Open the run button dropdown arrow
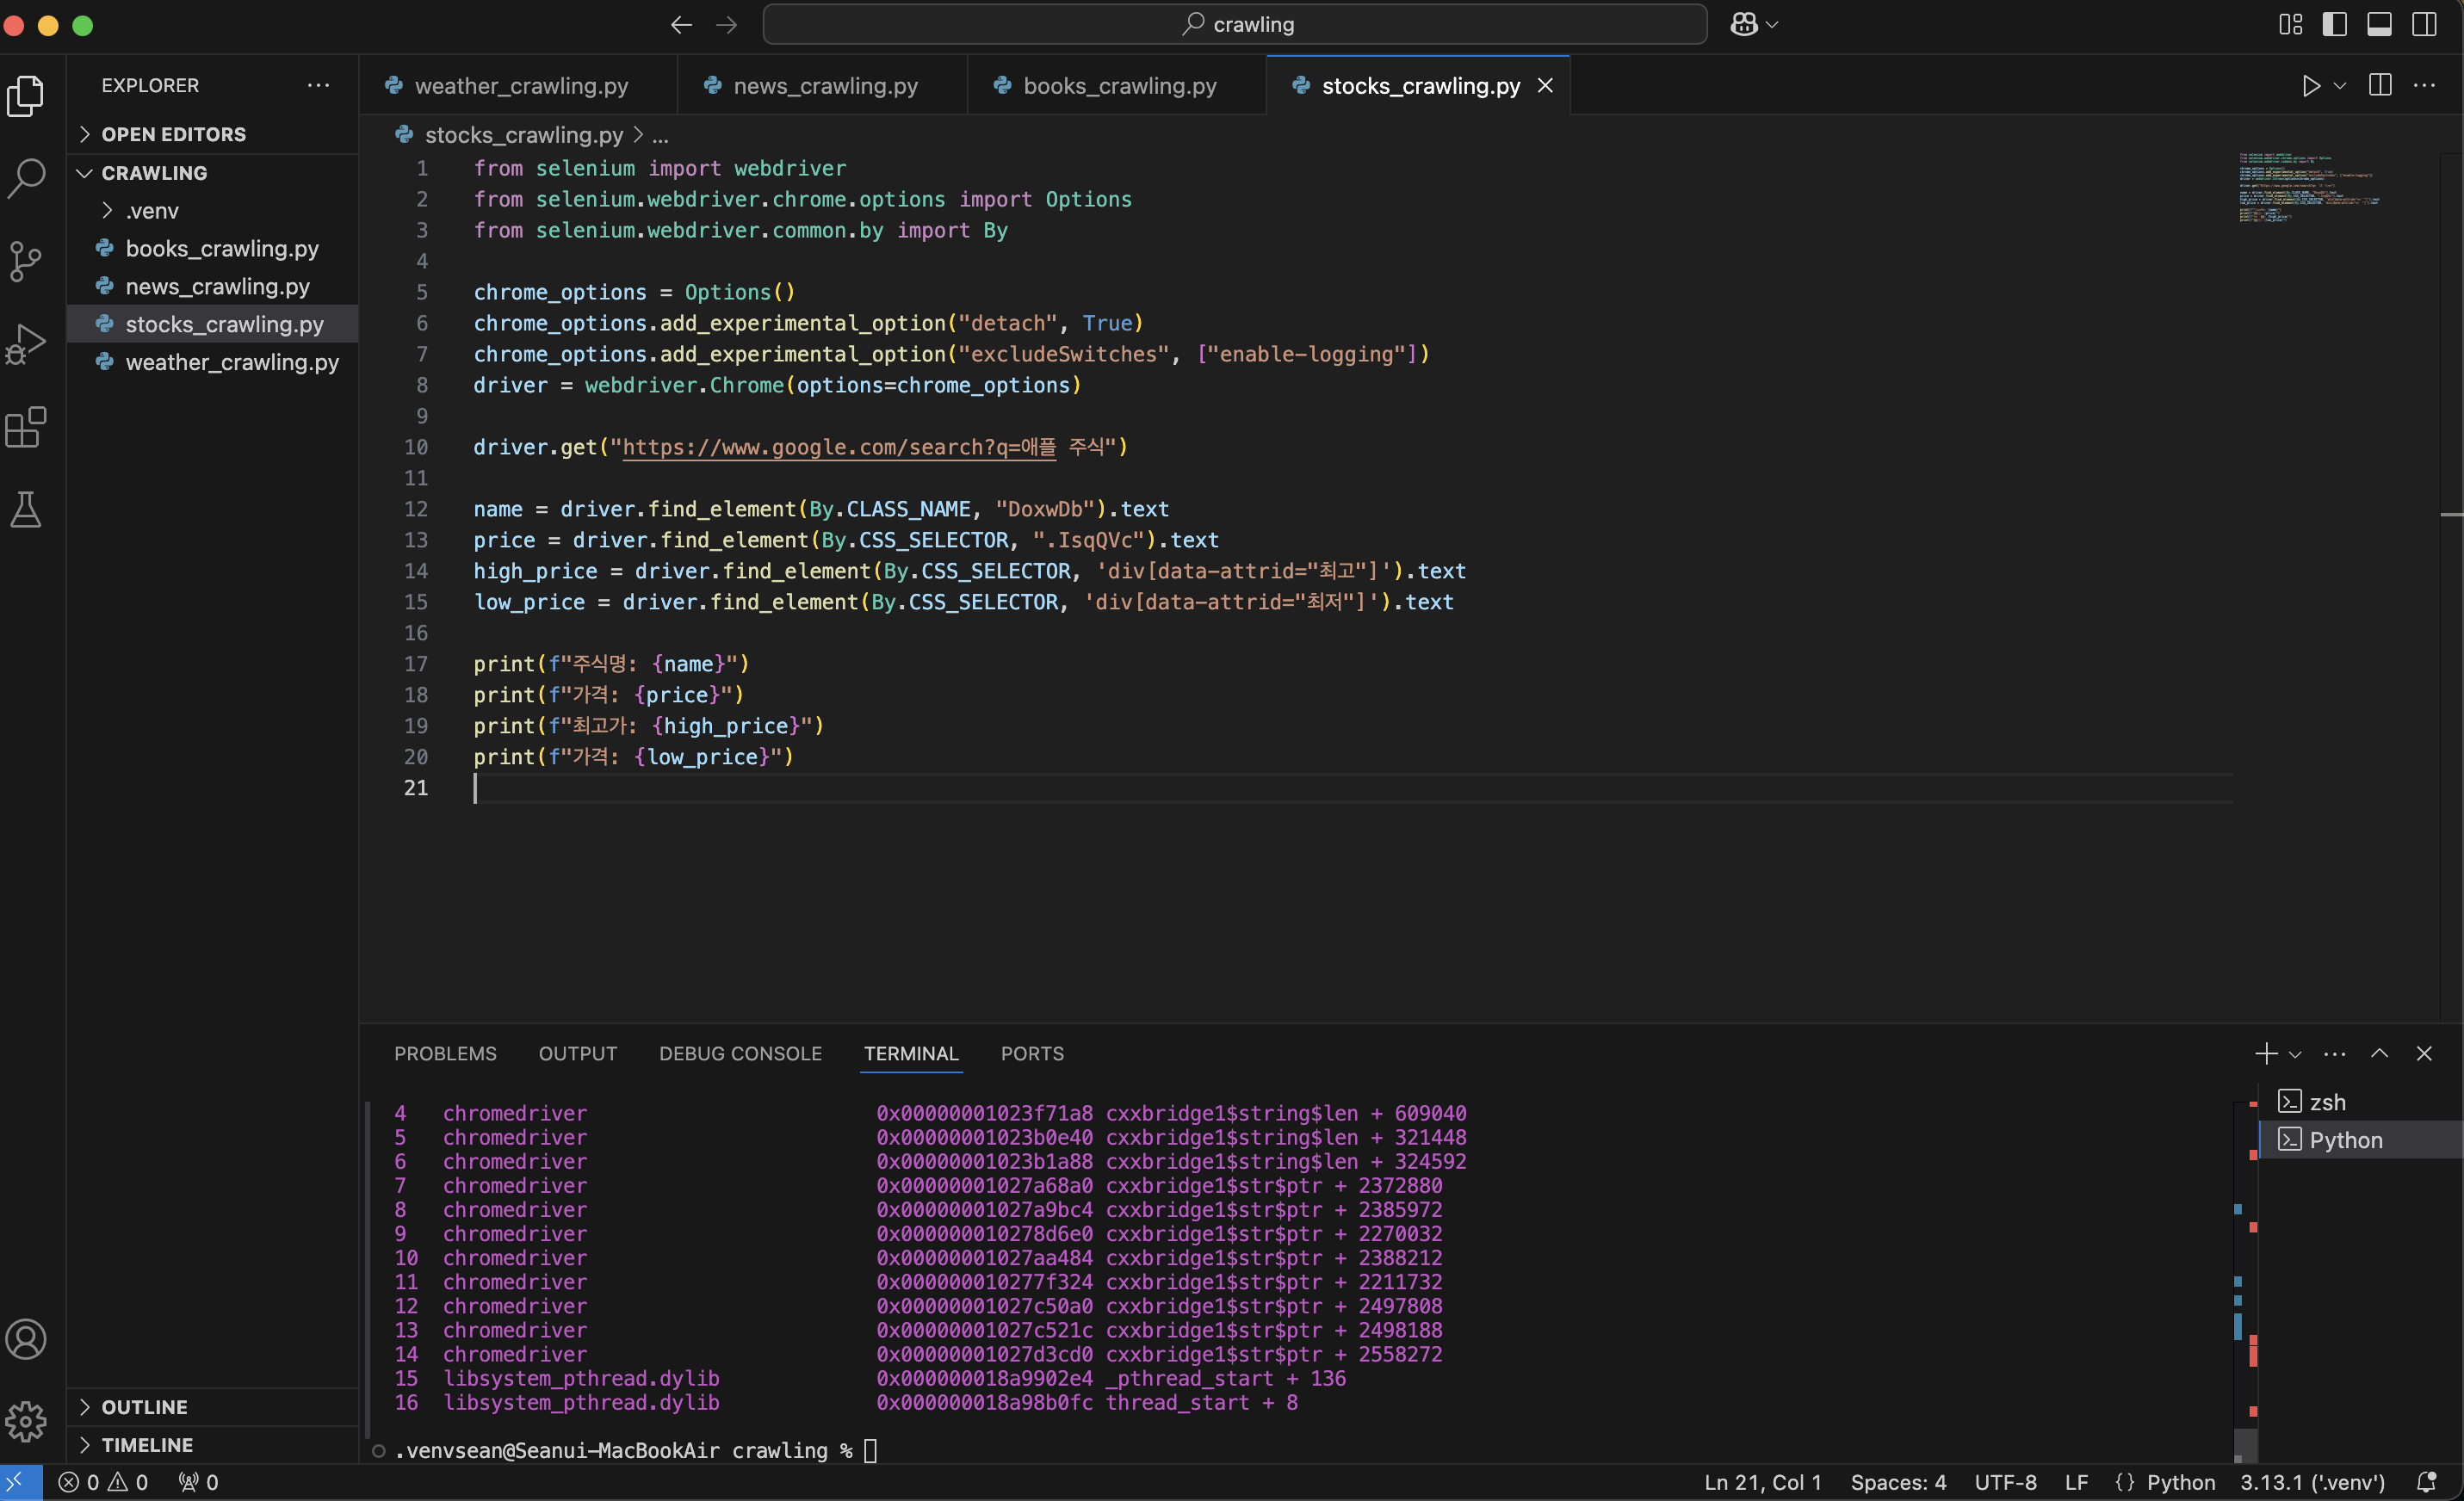This screenshot has height=1501, width=2464. (2340, 86)
